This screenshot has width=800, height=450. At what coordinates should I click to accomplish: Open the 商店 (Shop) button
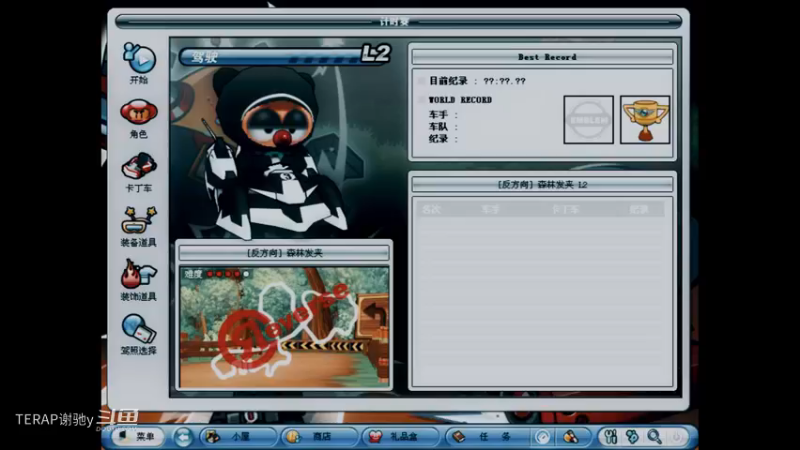point(318,437)
